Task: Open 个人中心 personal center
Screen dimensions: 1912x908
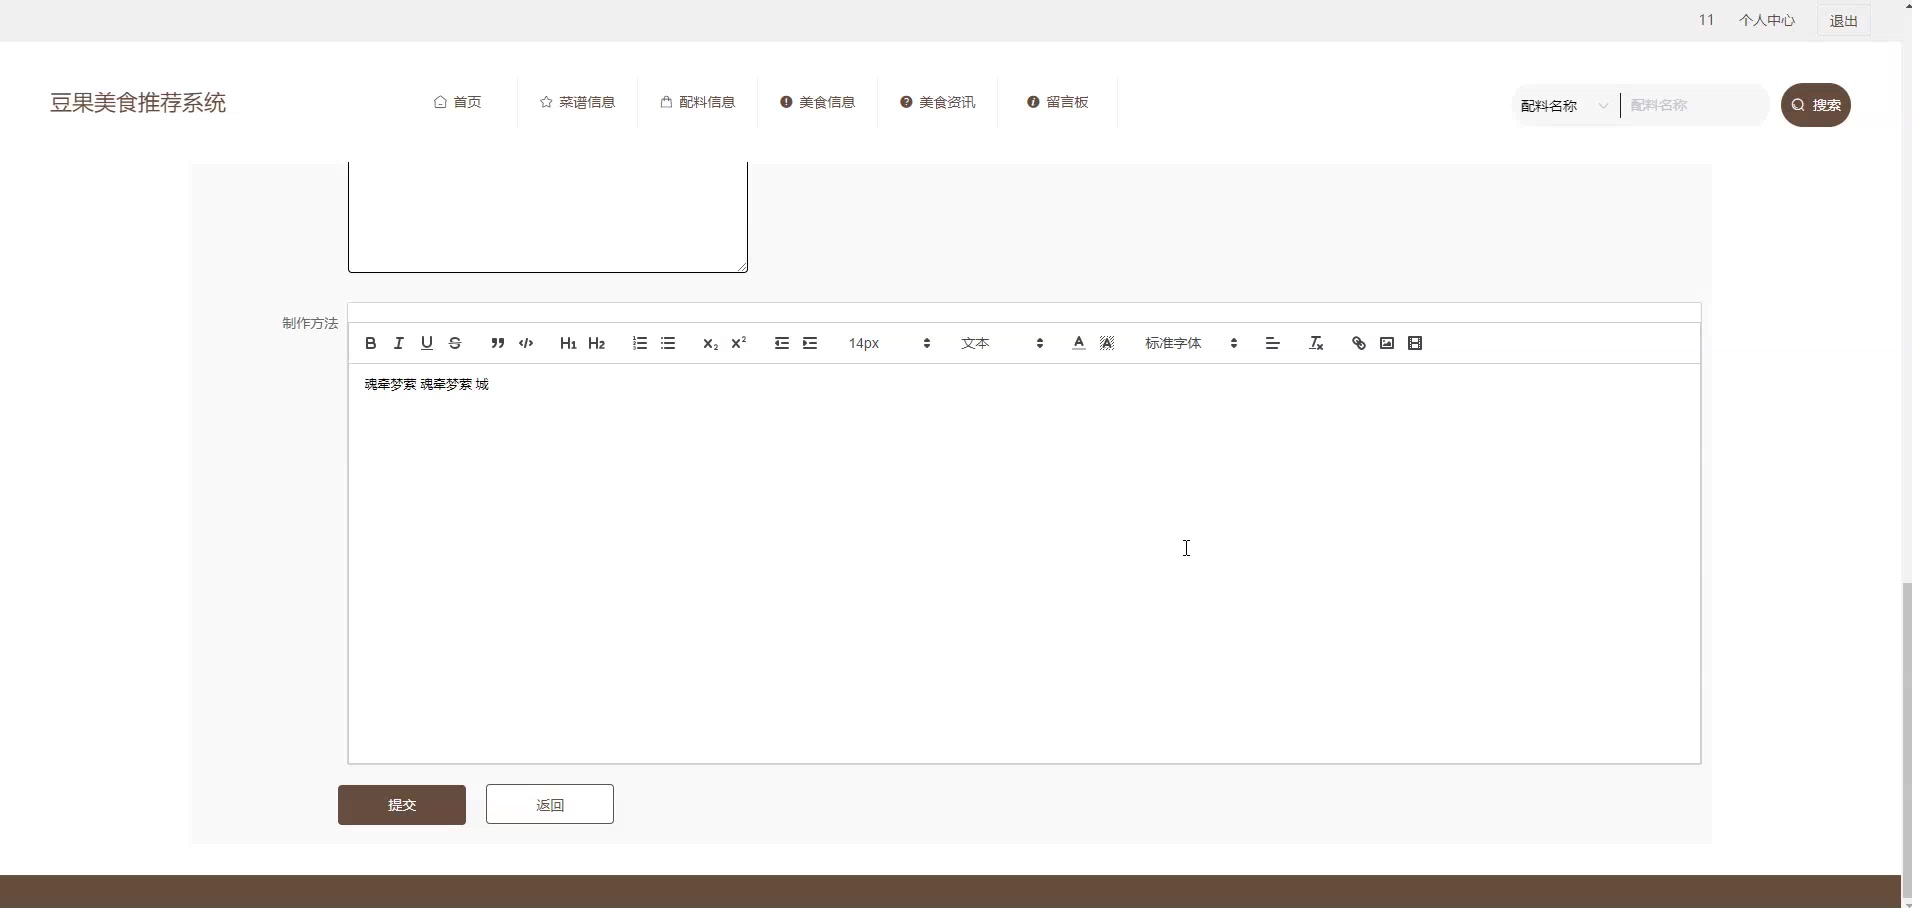Action: [x=1767, y=20]
